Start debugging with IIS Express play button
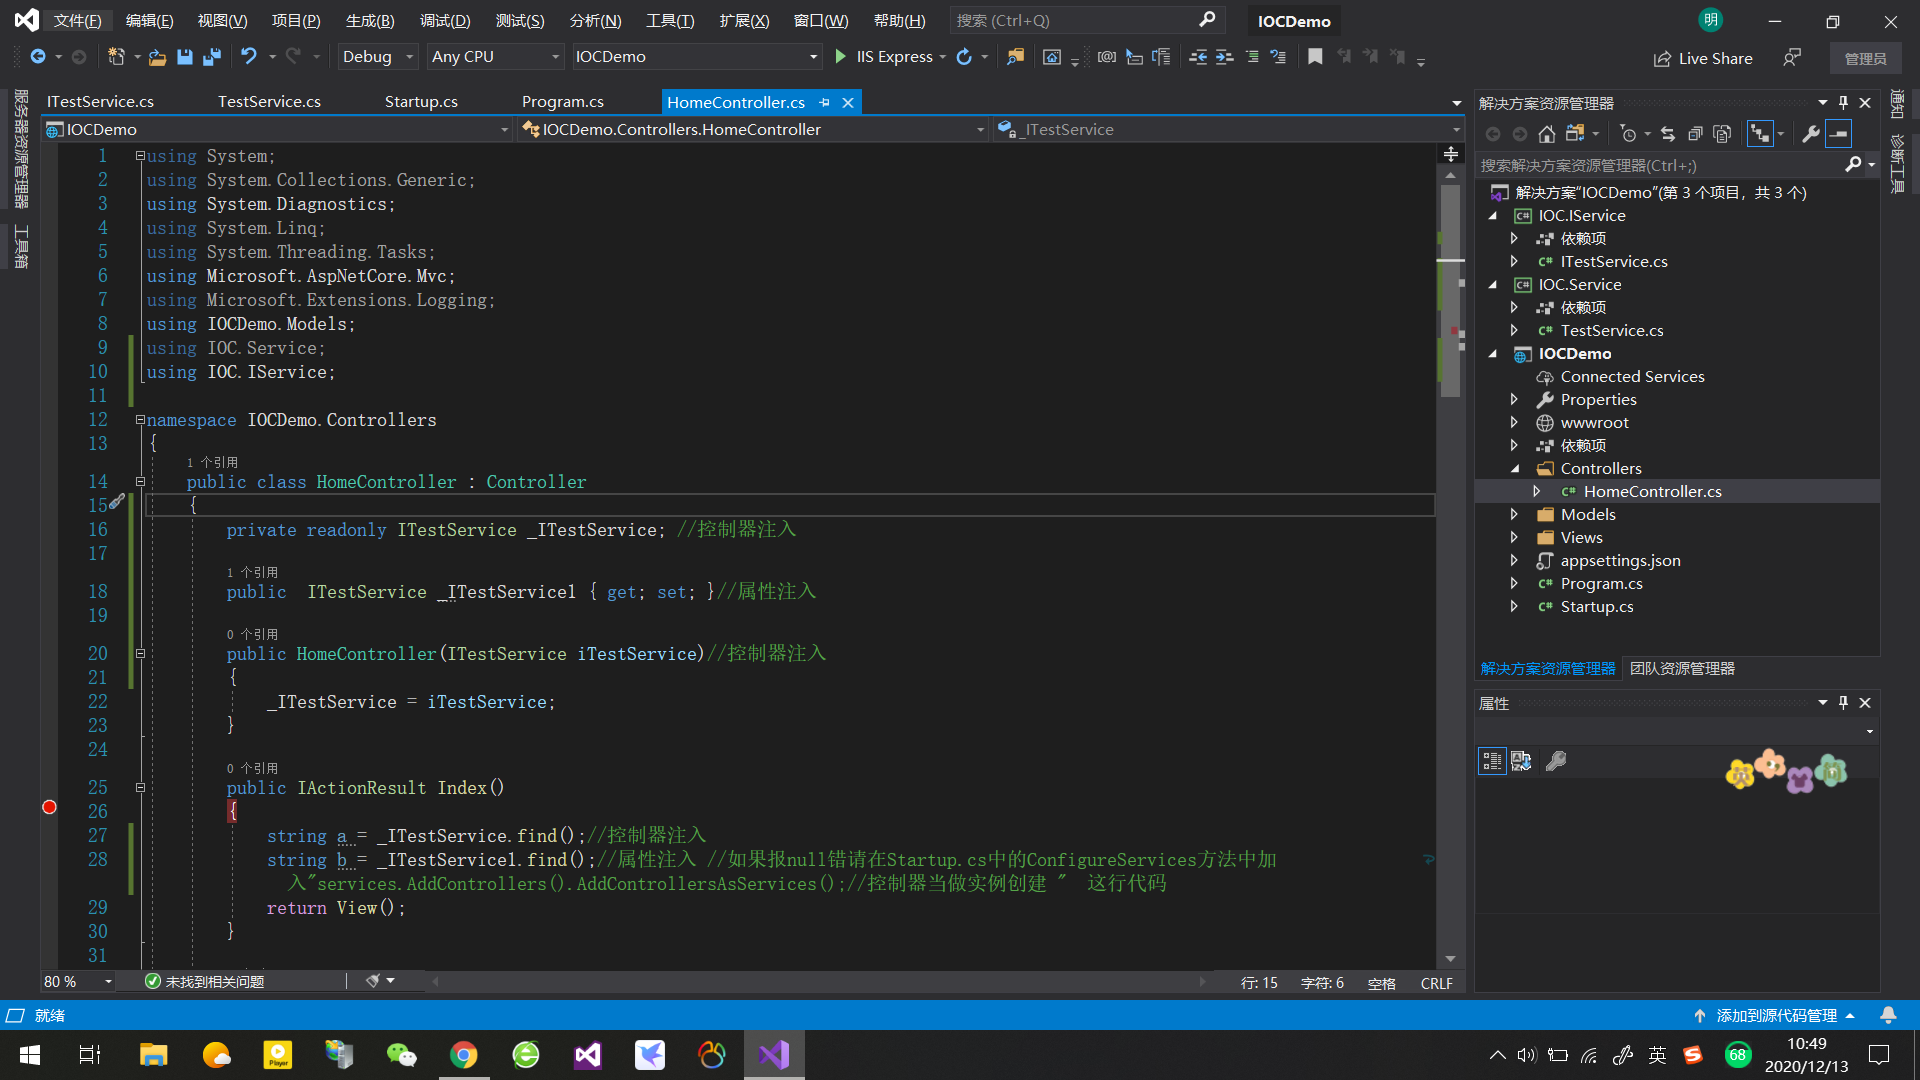 [841, 57]
